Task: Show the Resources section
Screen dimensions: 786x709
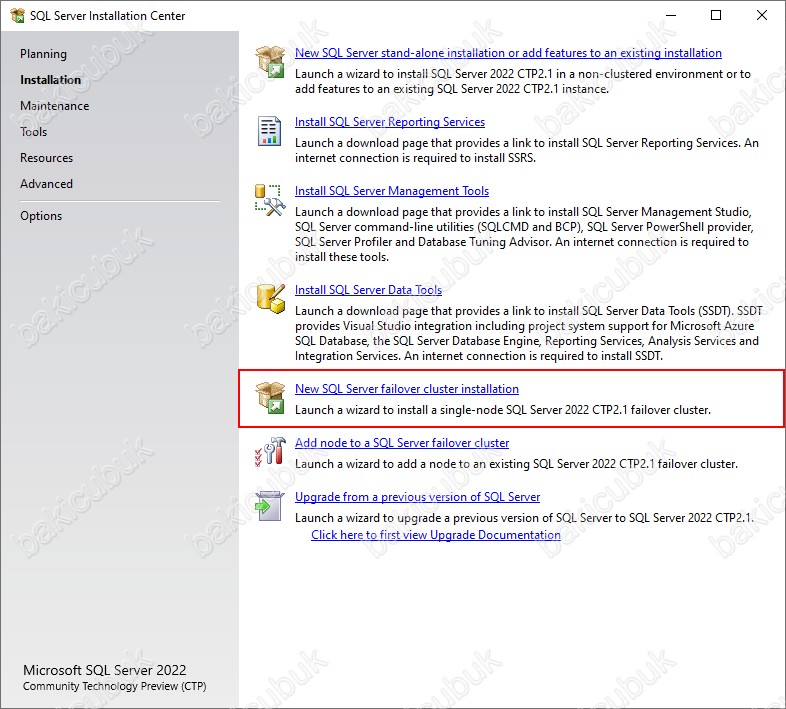Action: pos(47,158)
